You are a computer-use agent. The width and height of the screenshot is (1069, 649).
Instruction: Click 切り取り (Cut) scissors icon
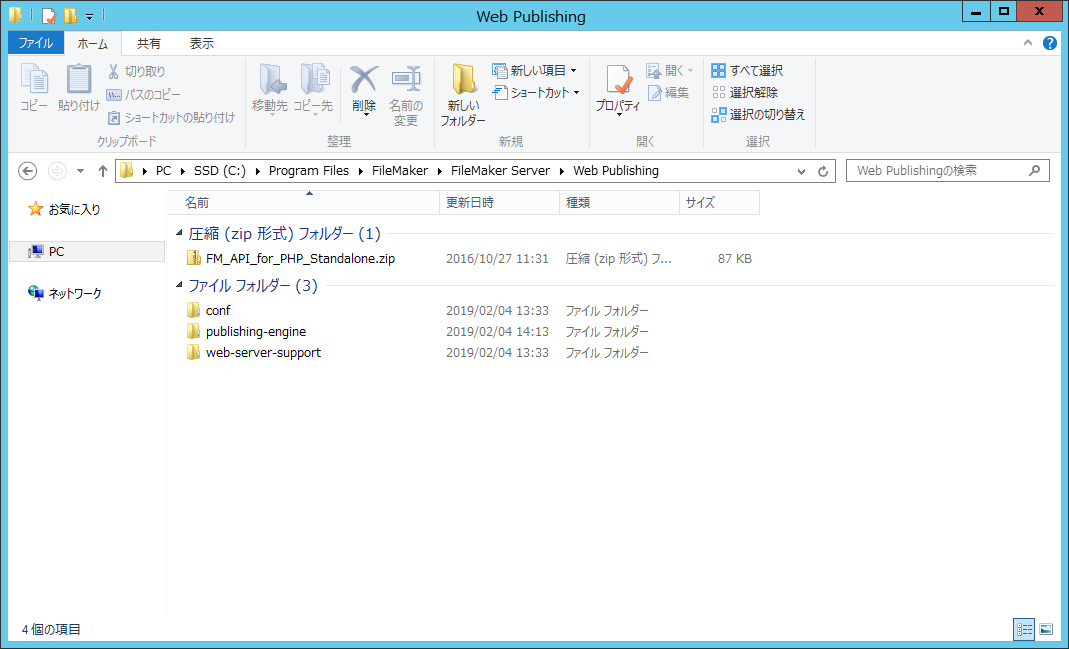113,71
